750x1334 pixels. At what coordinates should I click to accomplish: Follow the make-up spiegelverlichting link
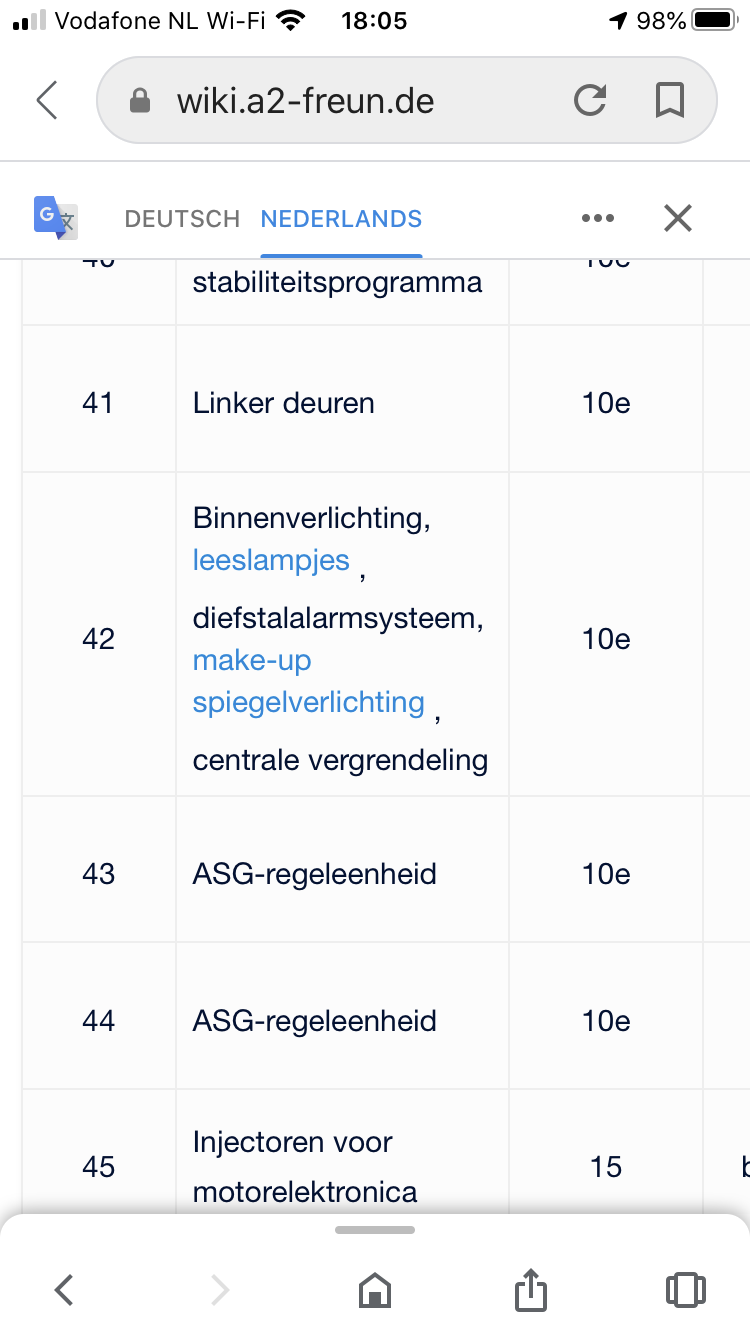309,681
